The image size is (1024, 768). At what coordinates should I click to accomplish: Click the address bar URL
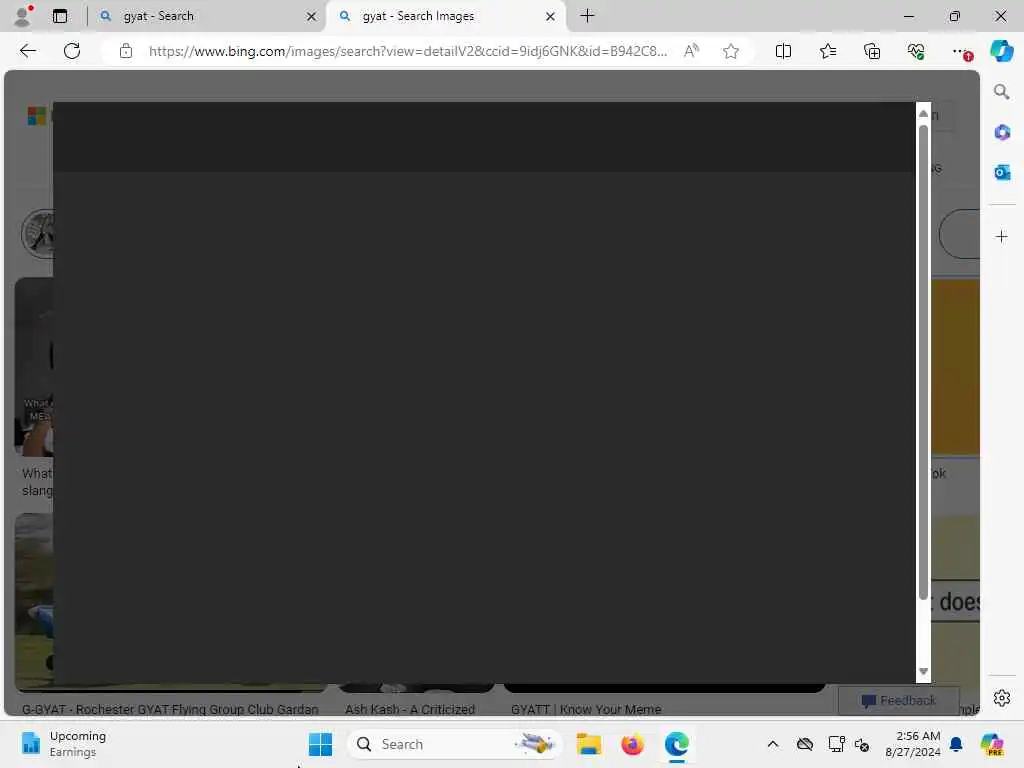click(408, 51)
